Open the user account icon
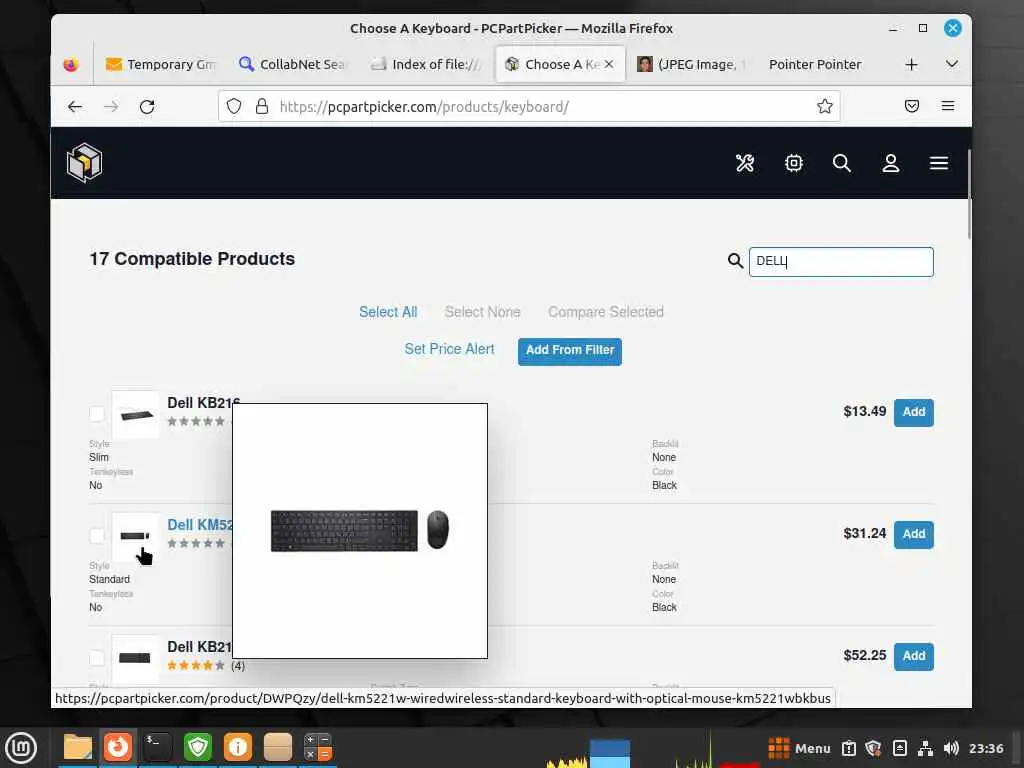 pos(891,163)
